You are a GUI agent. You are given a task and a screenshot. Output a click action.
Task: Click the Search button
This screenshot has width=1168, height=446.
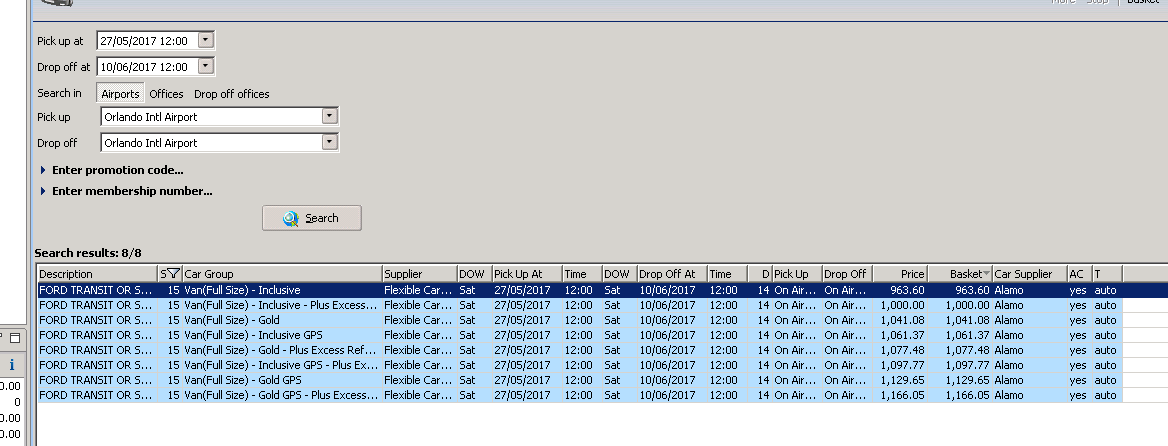point(311,218)
